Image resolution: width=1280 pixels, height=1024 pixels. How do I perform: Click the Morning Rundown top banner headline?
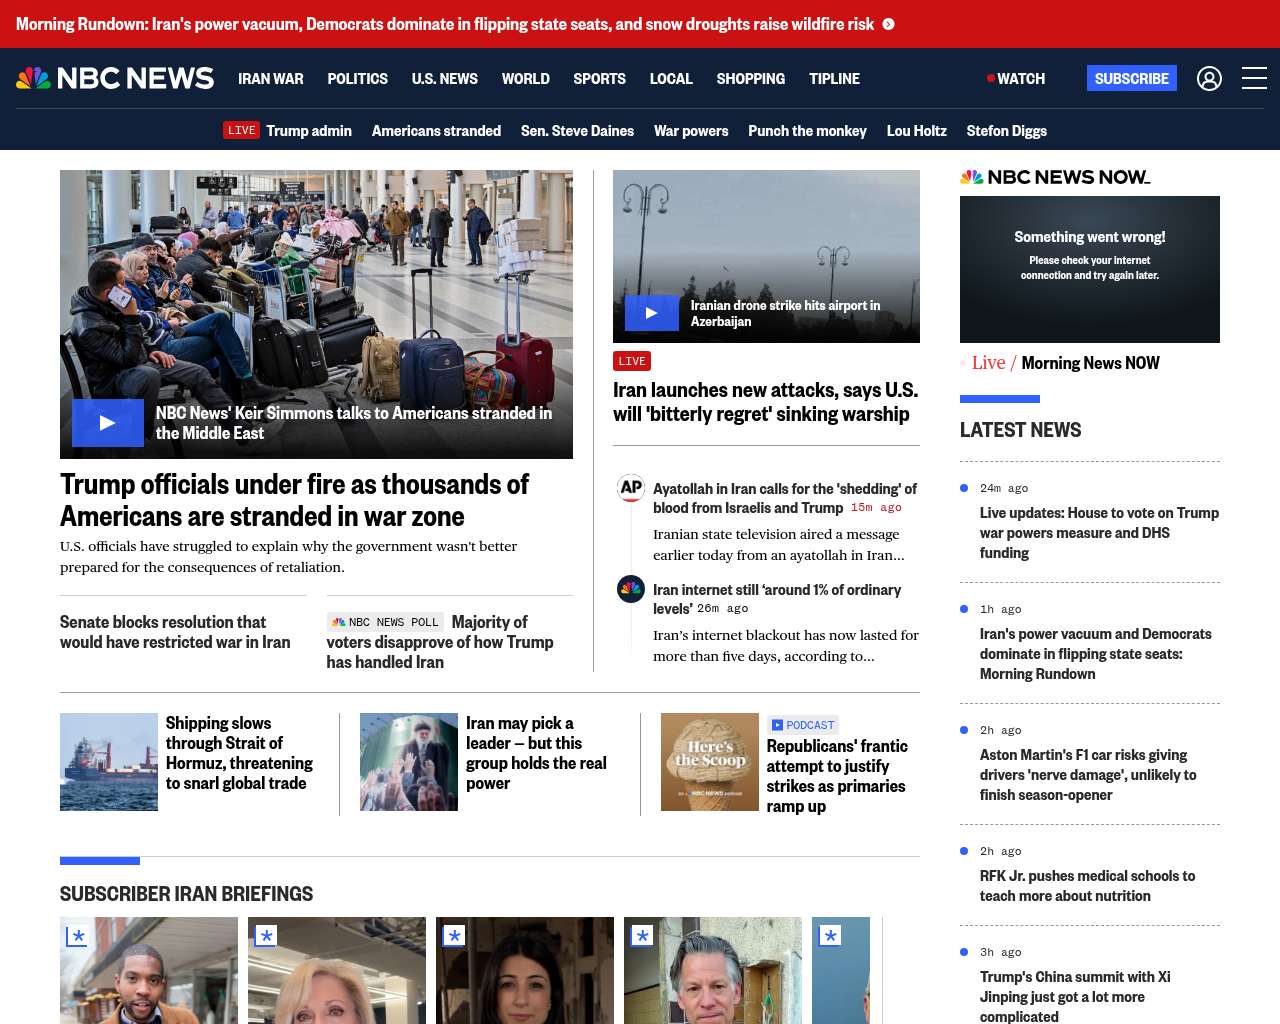tap(445, 24)
